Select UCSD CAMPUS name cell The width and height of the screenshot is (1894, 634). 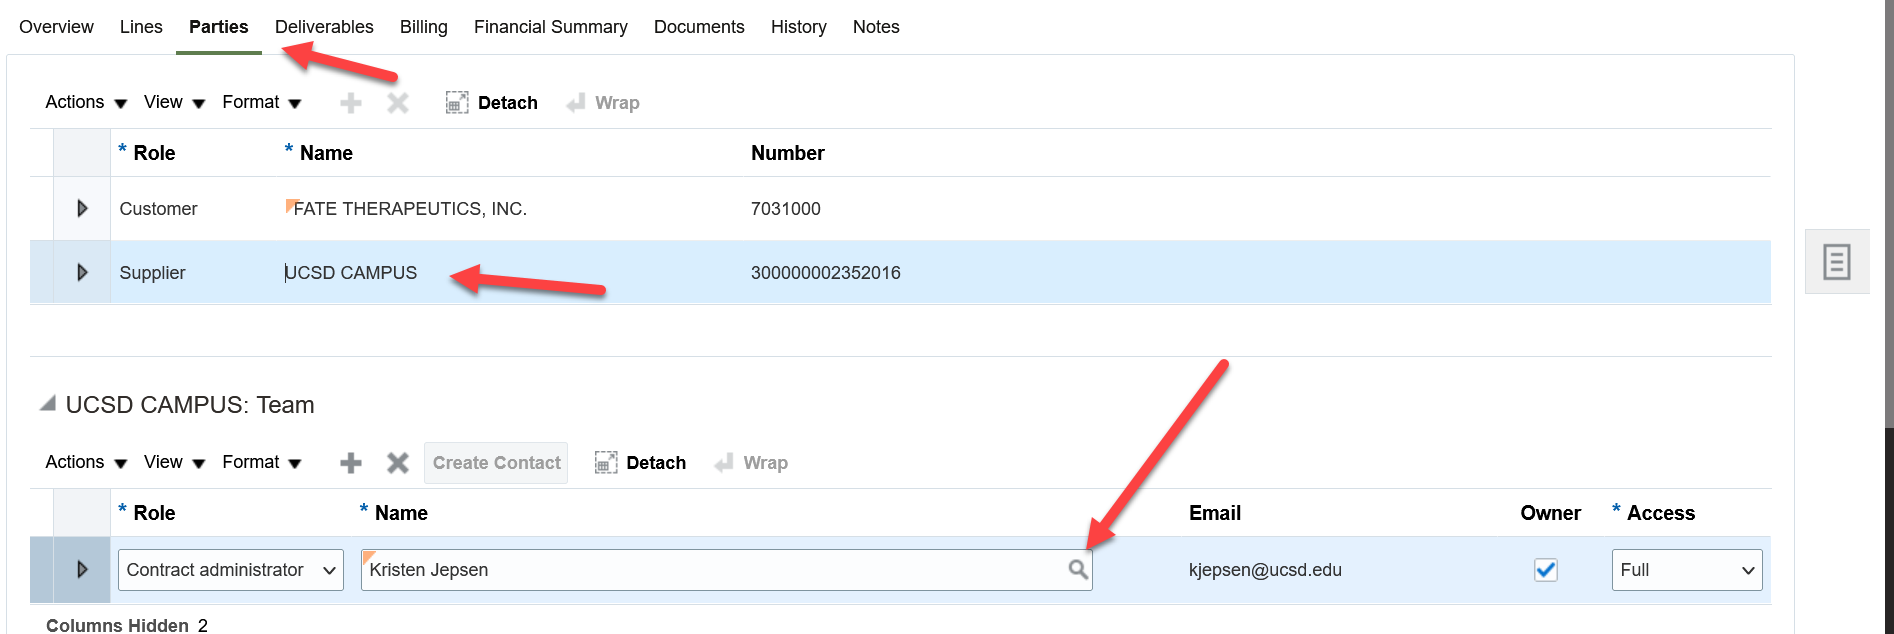click(351, 273)
